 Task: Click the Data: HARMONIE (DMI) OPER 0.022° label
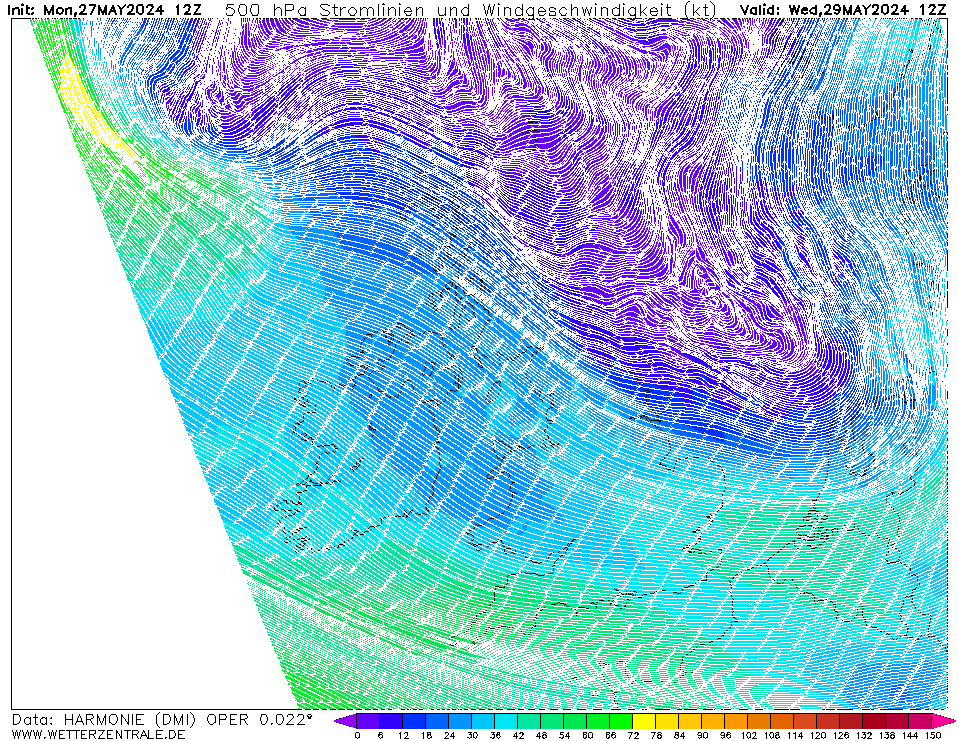point(162,719)
